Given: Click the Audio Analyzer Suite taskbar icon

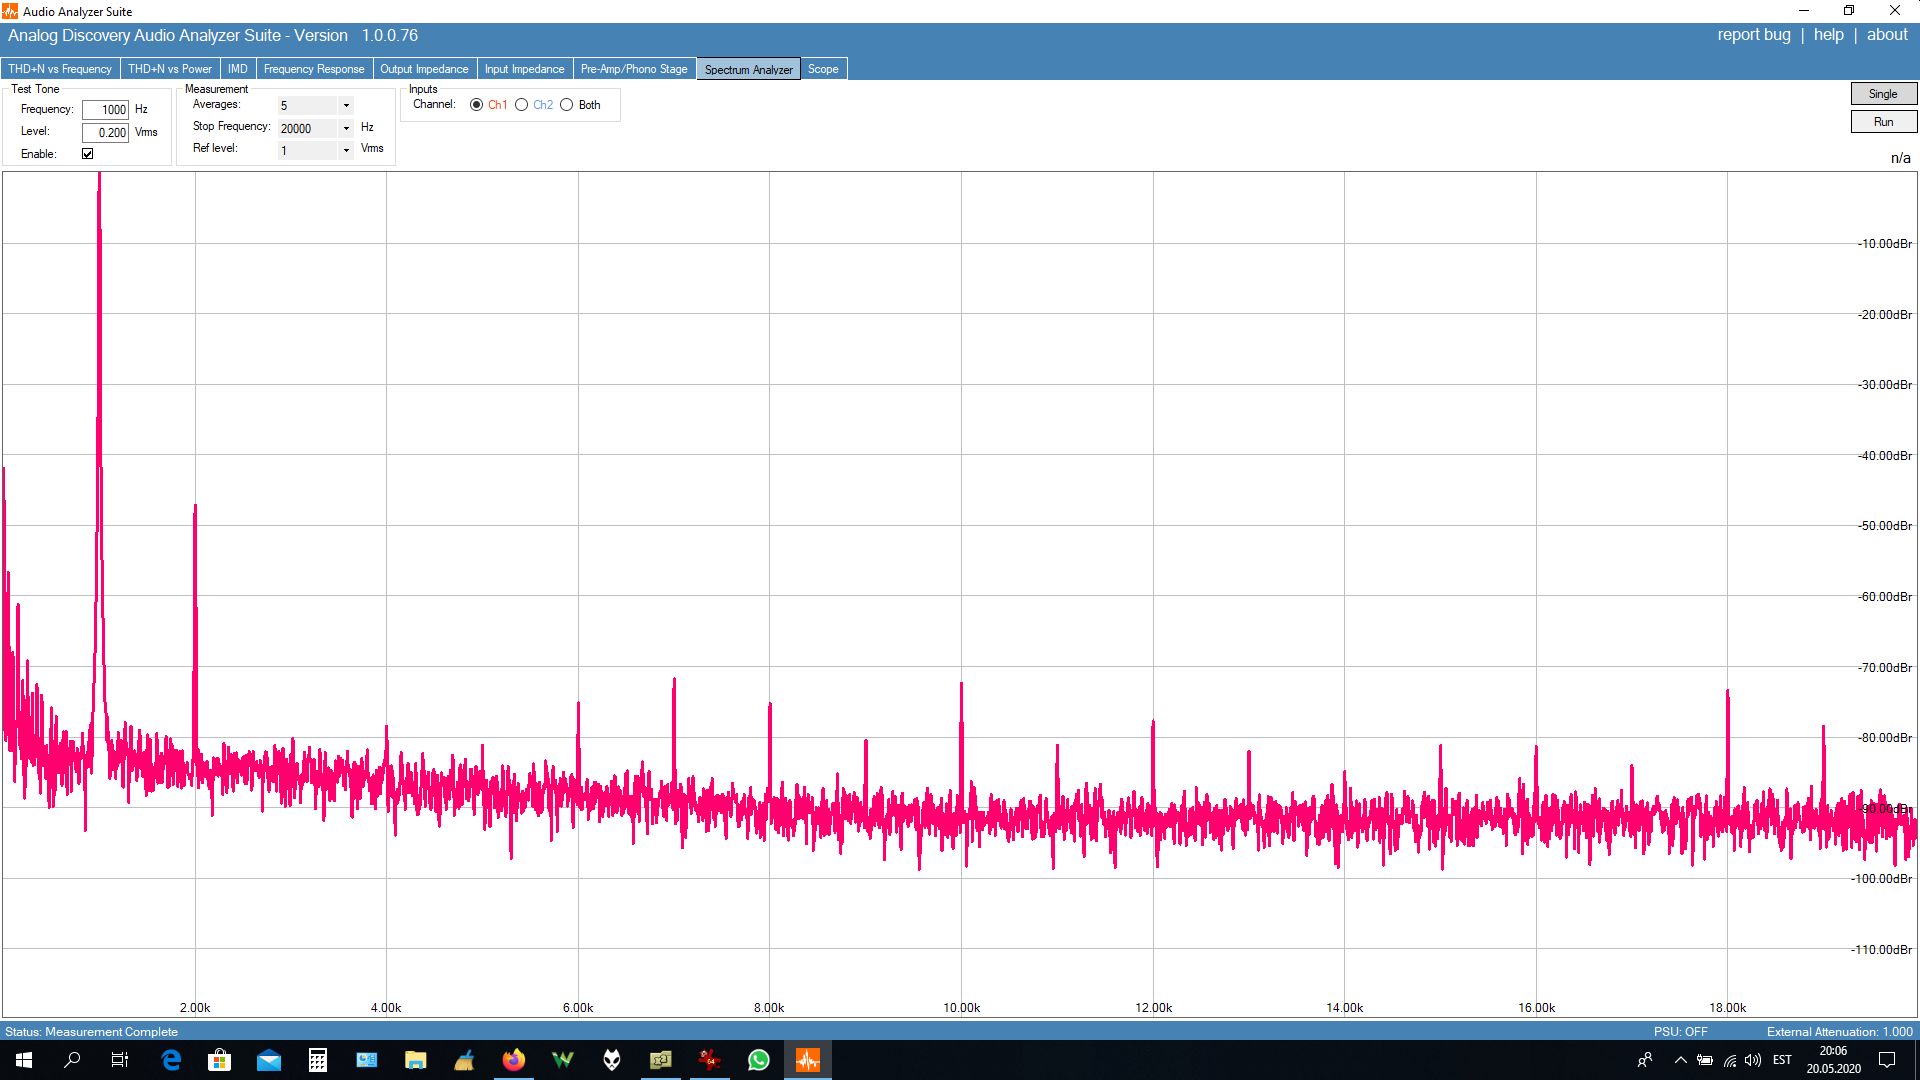Looking at the screenshot, I should coord(807,1060).
